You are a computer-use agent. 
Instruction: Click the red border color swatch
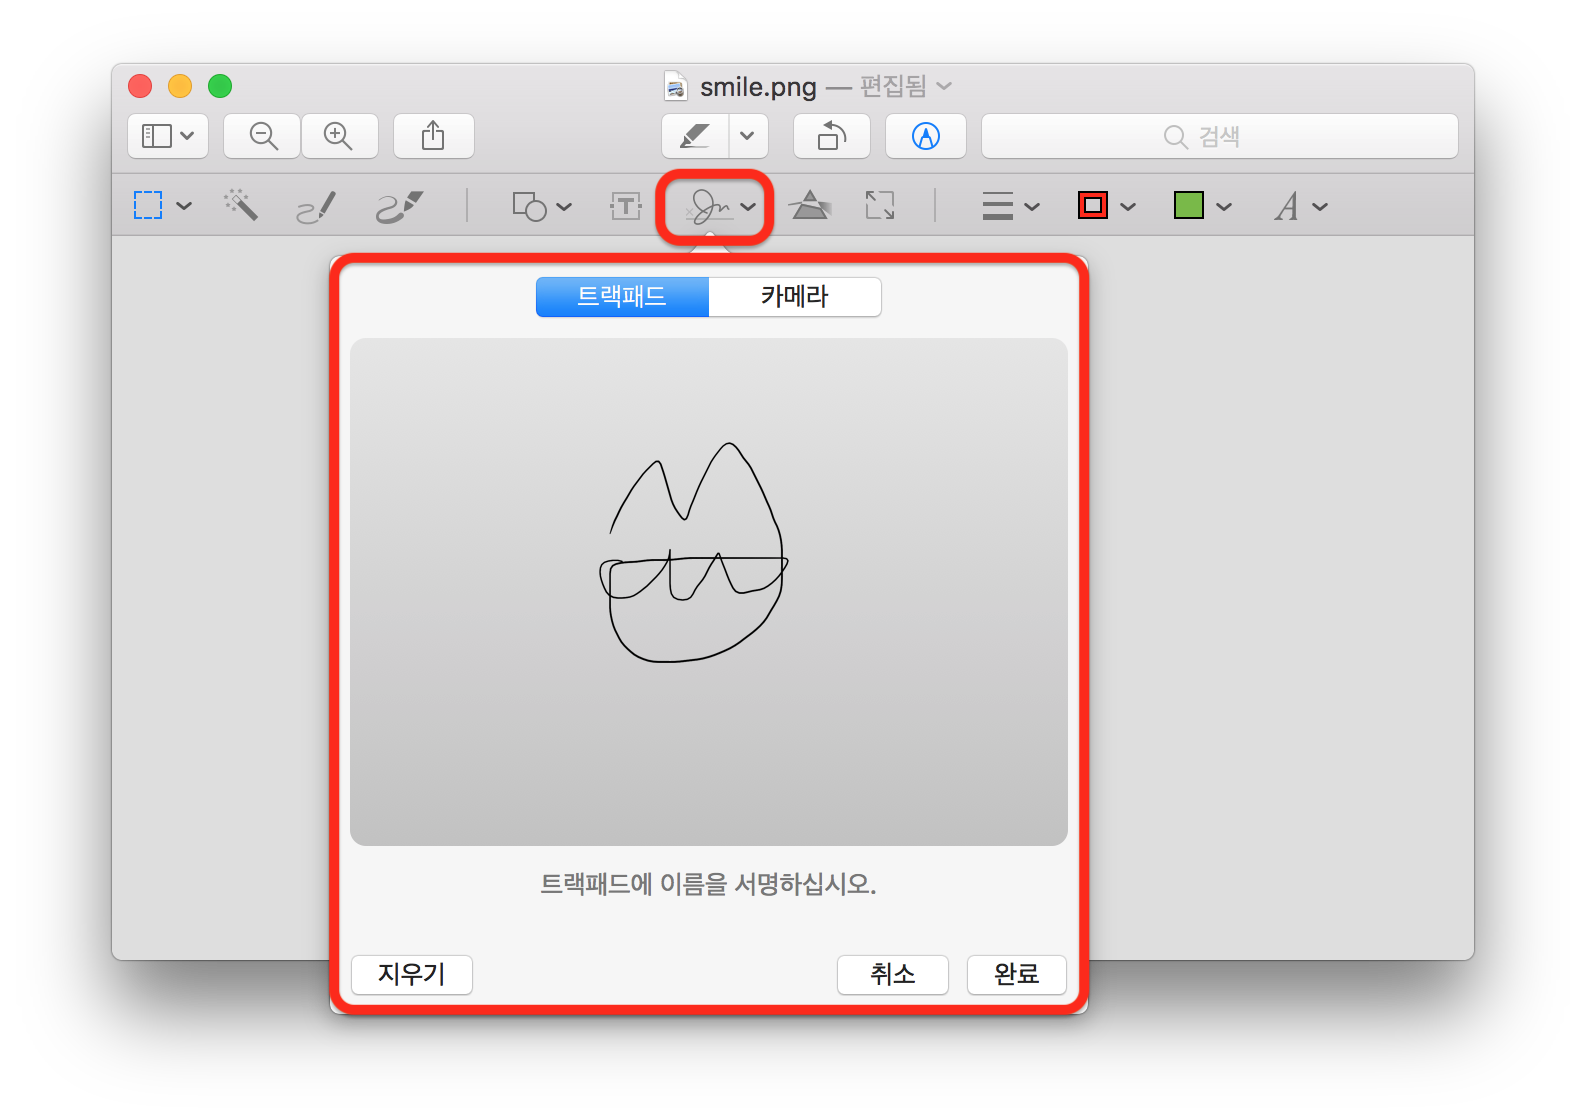pos(1093,206)
